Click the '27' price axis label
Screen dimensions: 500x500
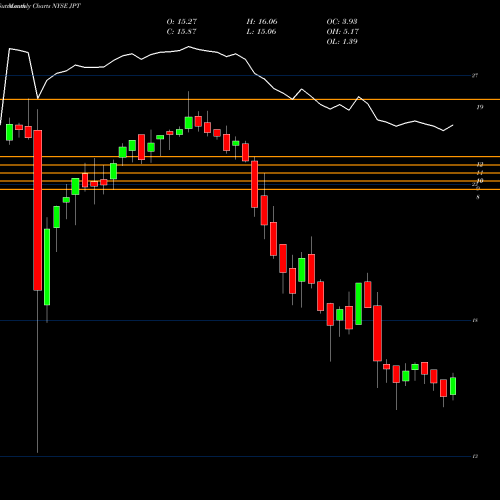(x=475, y=76)
